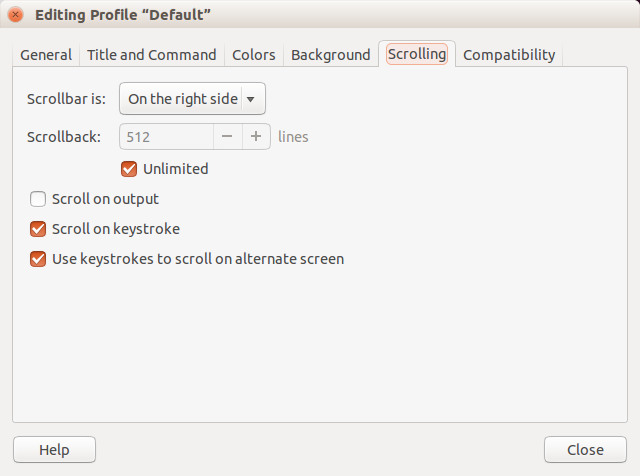Toggle keystroke scrolling on alternate screen
640x476 pixels.
[39, 259]
